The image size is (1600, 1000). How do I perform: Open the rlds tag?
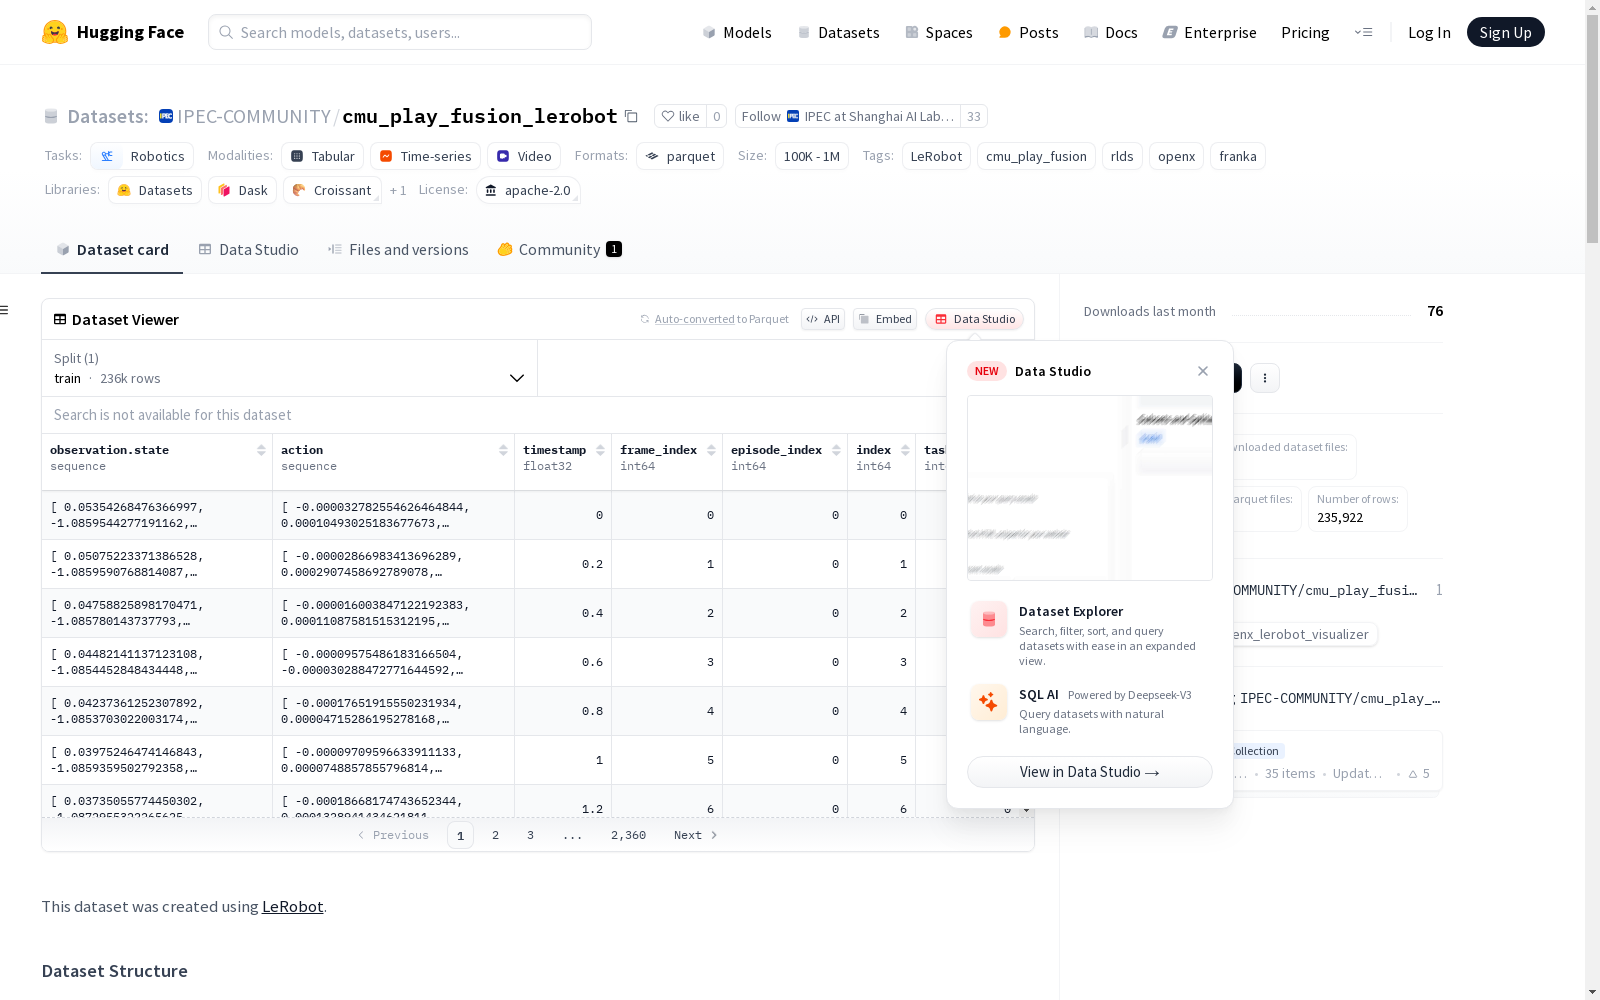[1122, 156]
